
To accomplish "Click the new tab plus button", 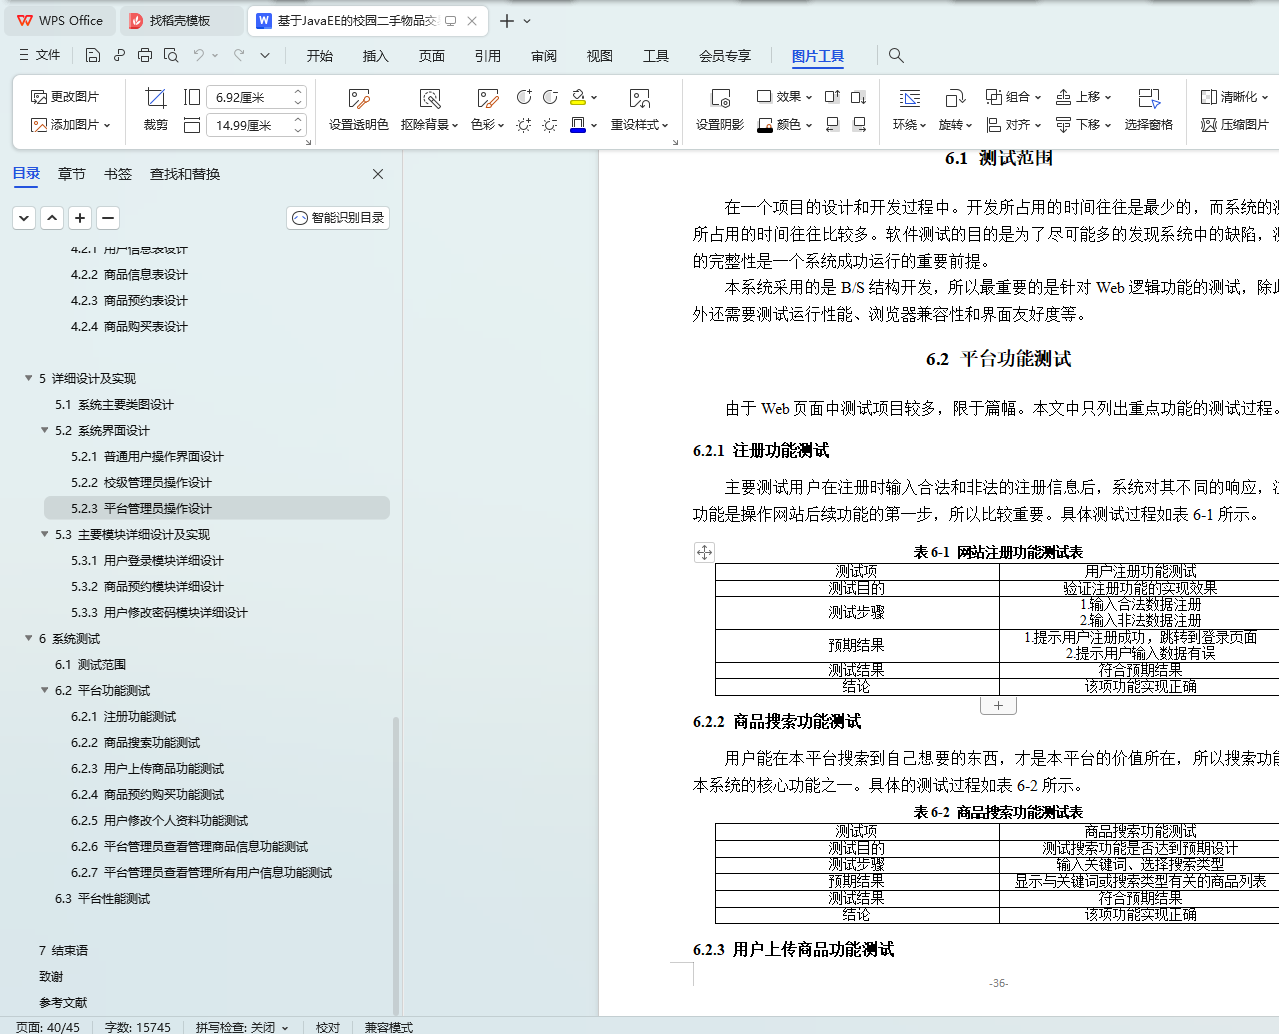I will click(x=507, y=21).
